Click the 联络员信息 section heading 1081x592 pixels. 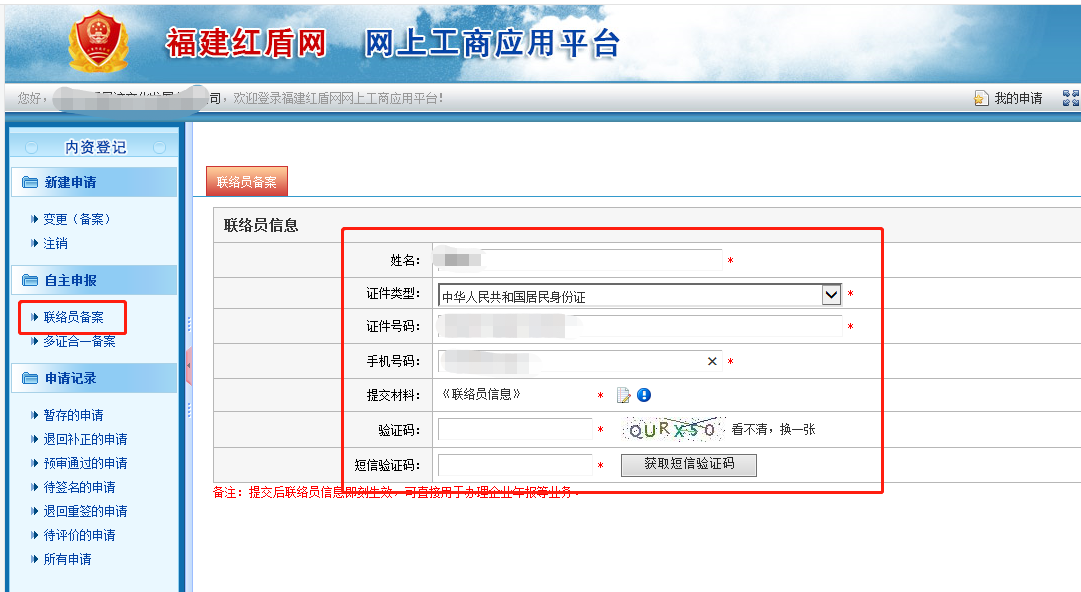click(x=261, y=225)
